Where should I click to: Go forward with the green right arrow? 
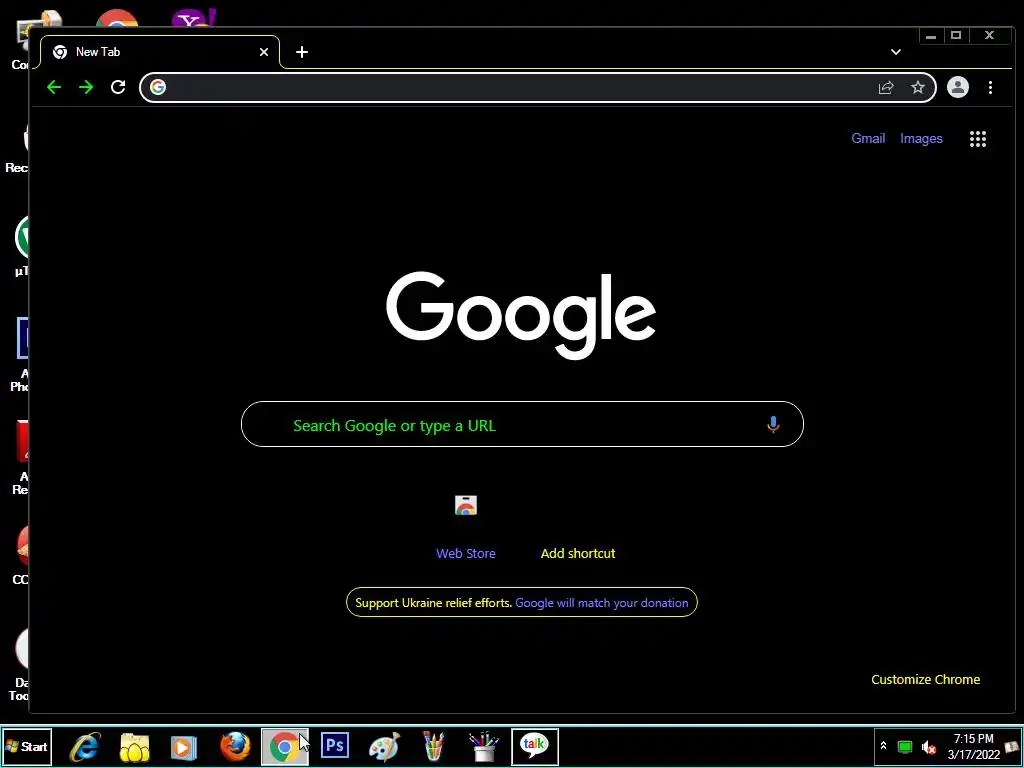click(86, 87)
